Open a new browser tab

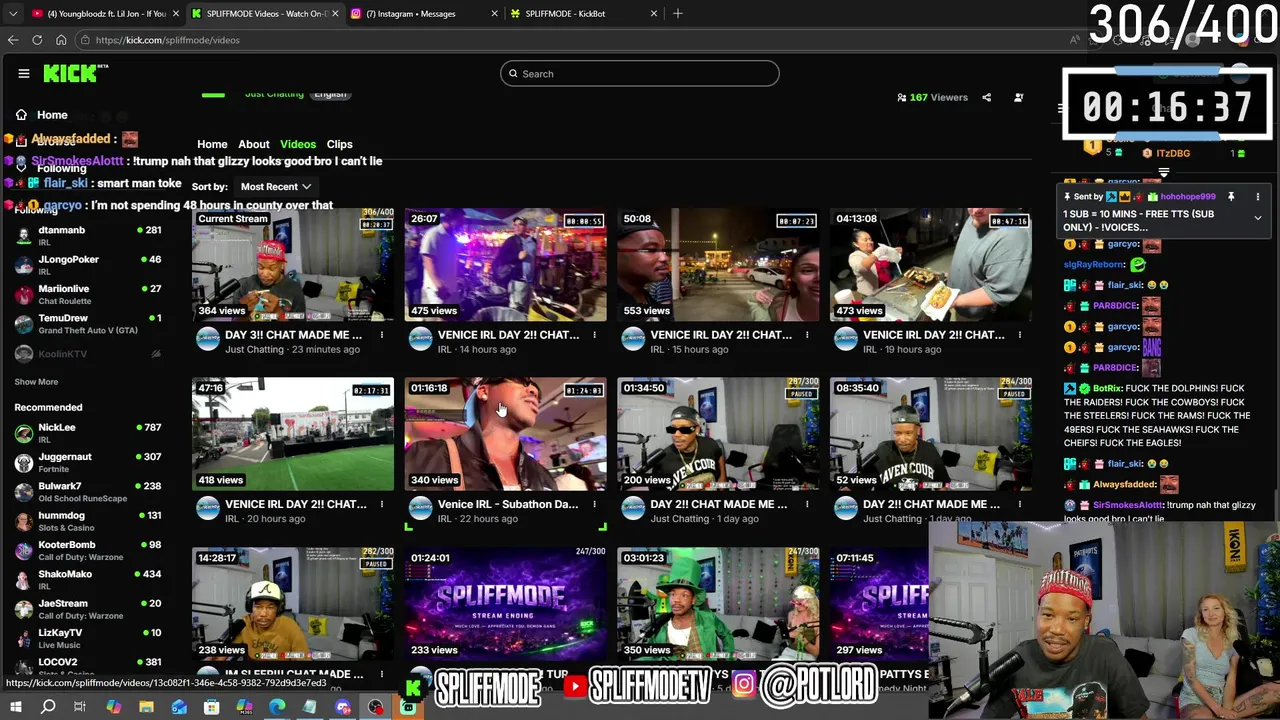[x=678, y=13]
